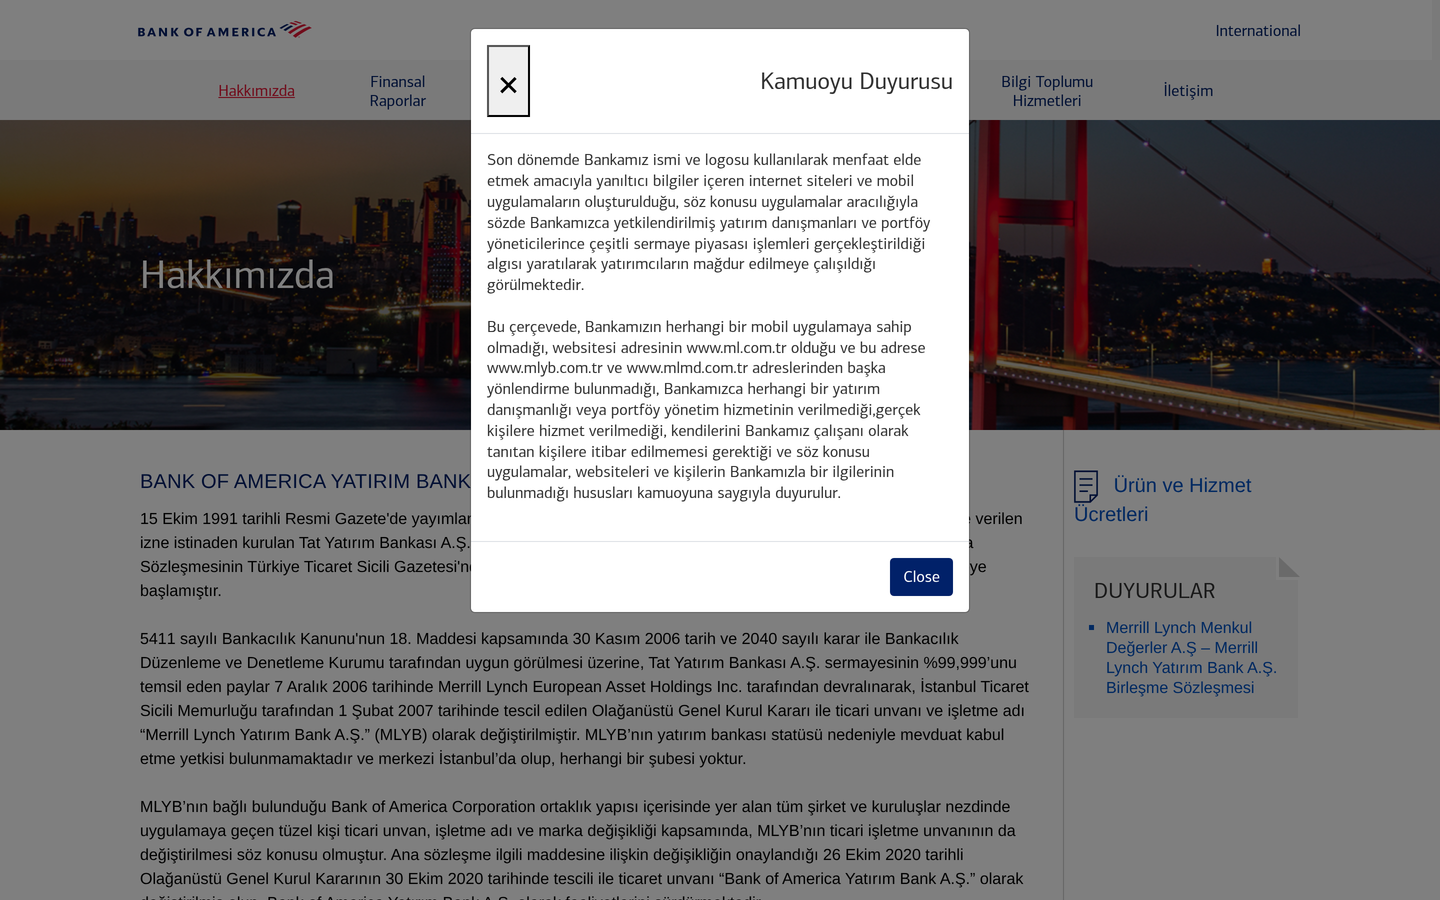Open the Bank of America logo link

[224, 30]
